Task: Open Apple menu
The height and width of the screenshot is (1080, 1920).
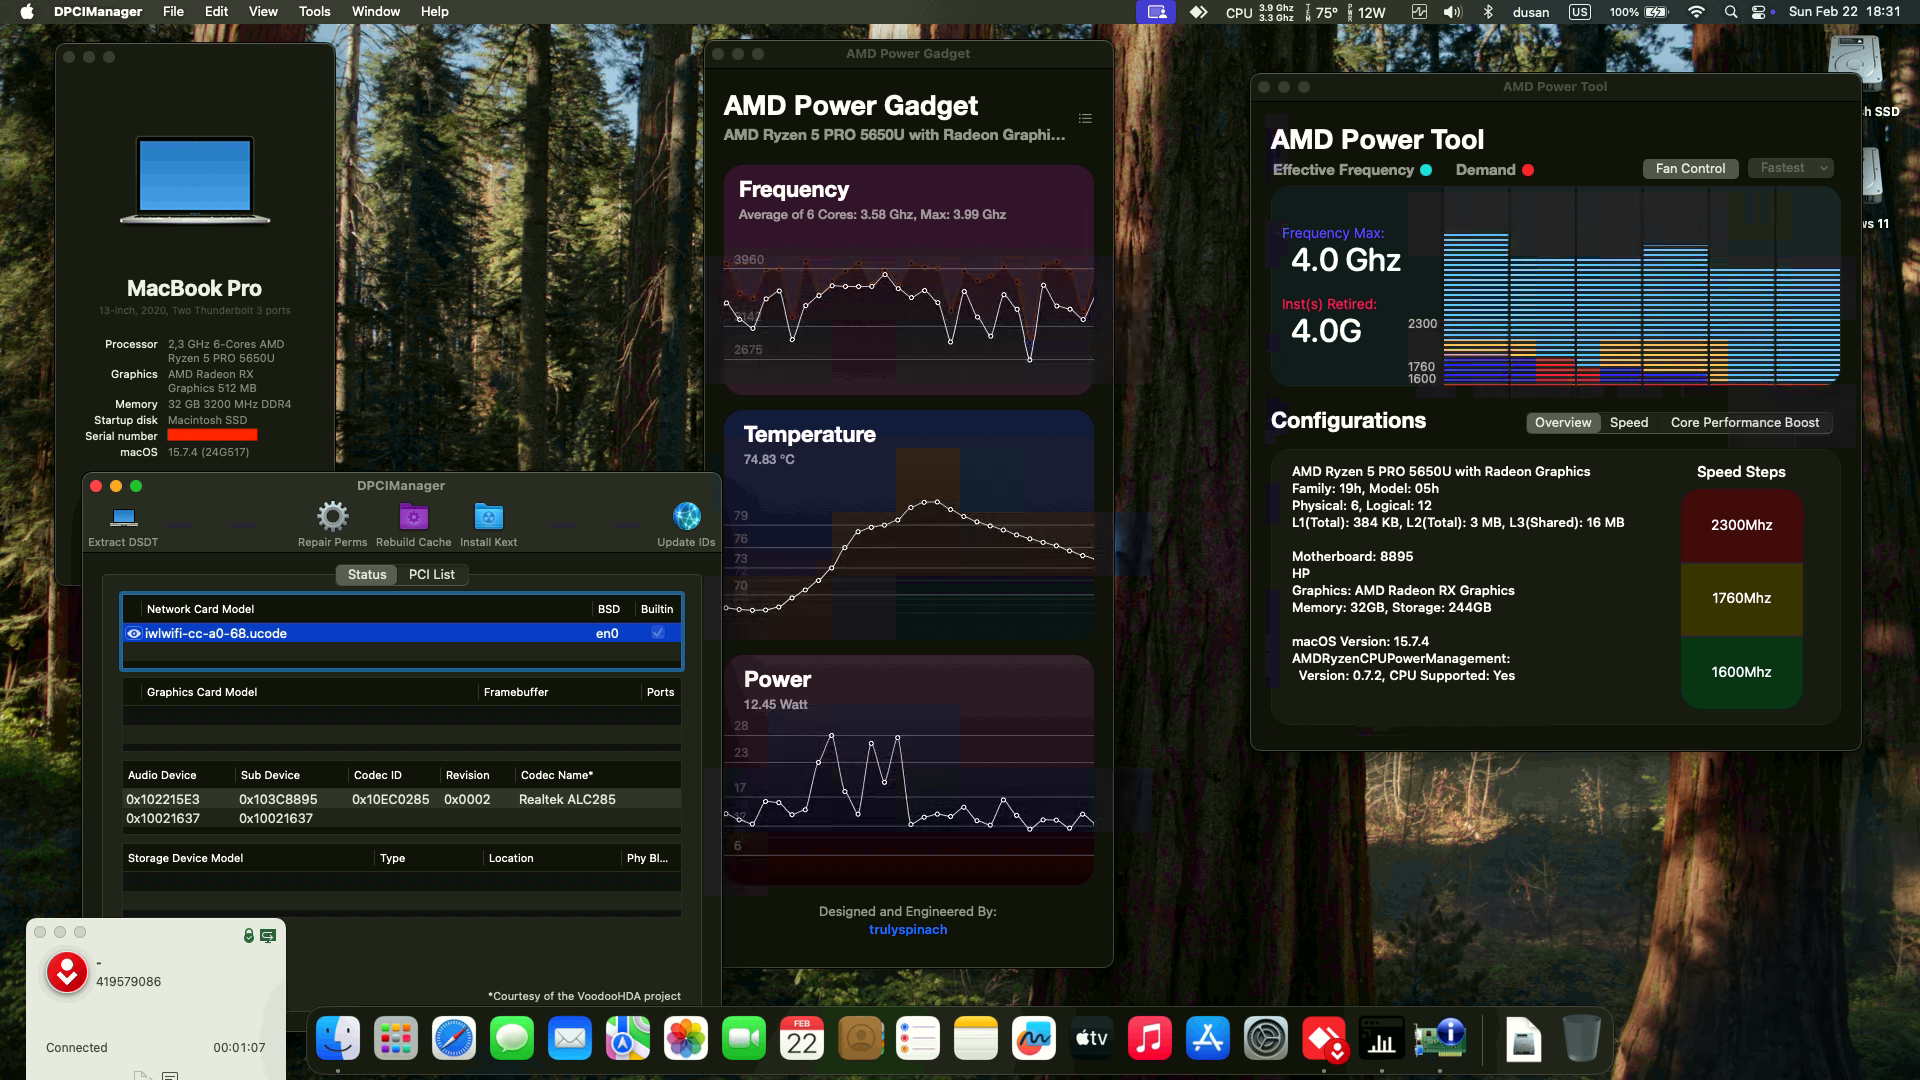Action: pos(27,12)
